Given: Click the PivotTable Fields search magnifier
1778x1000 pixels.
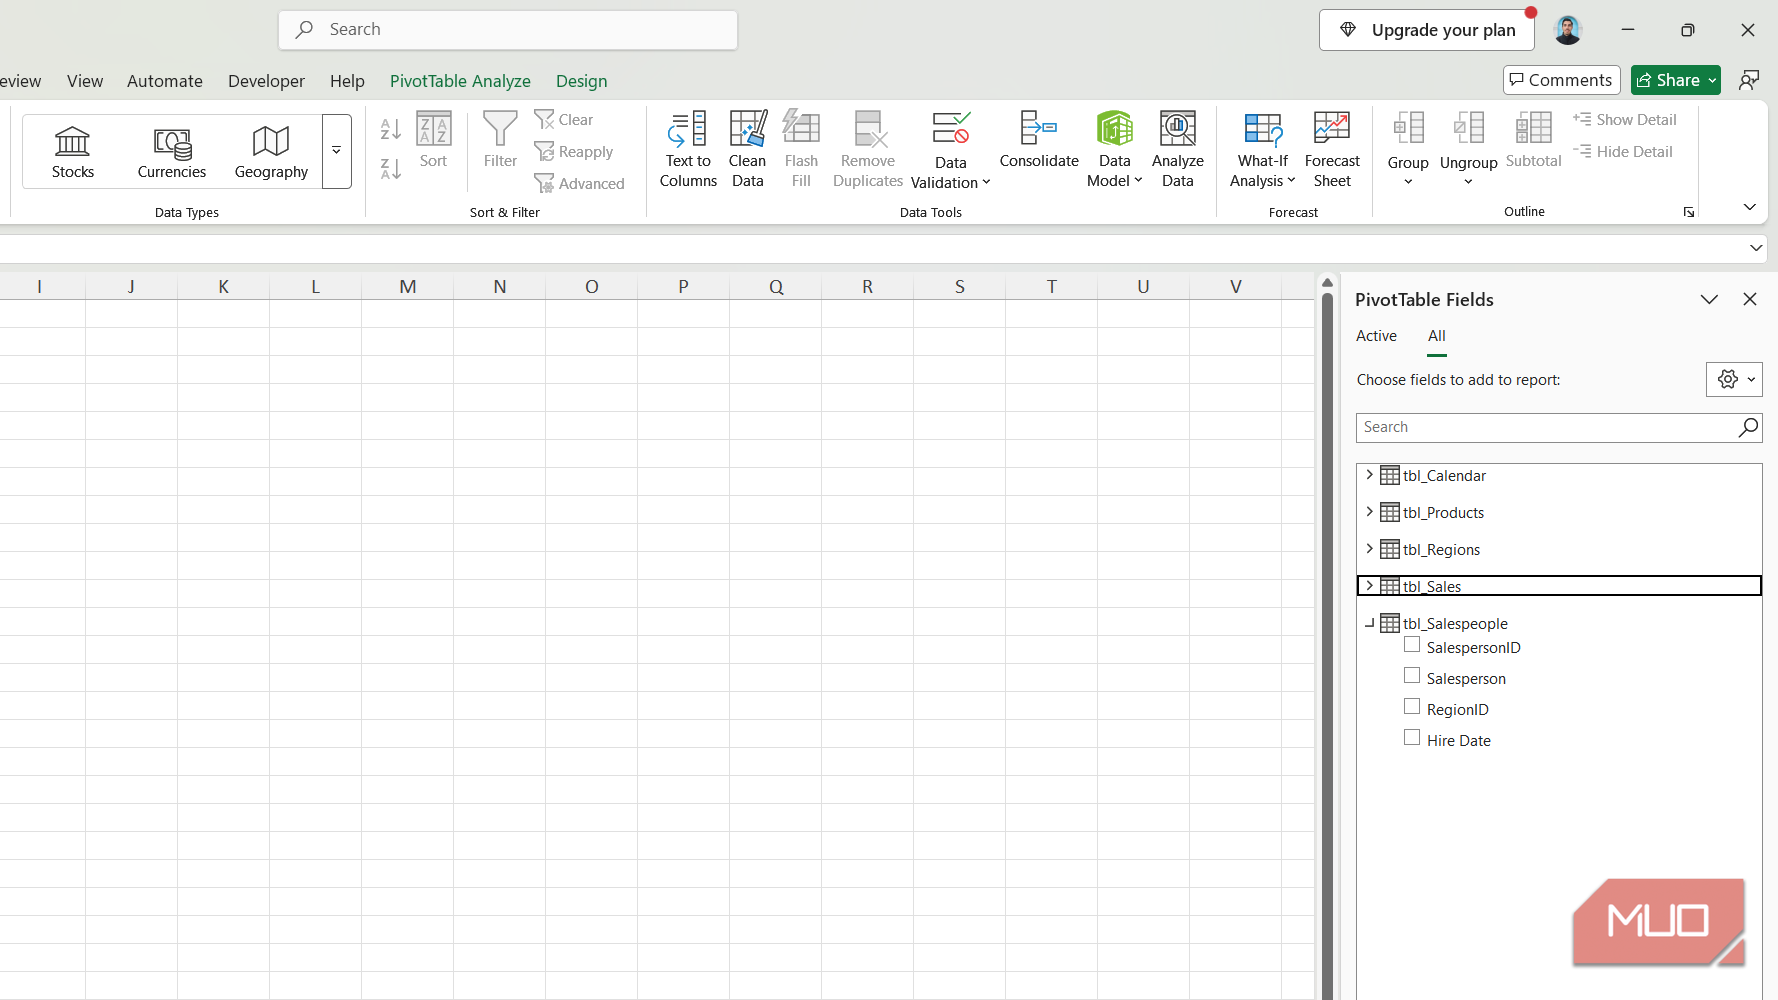Looking at the screenshot, I should [1747, 427].
